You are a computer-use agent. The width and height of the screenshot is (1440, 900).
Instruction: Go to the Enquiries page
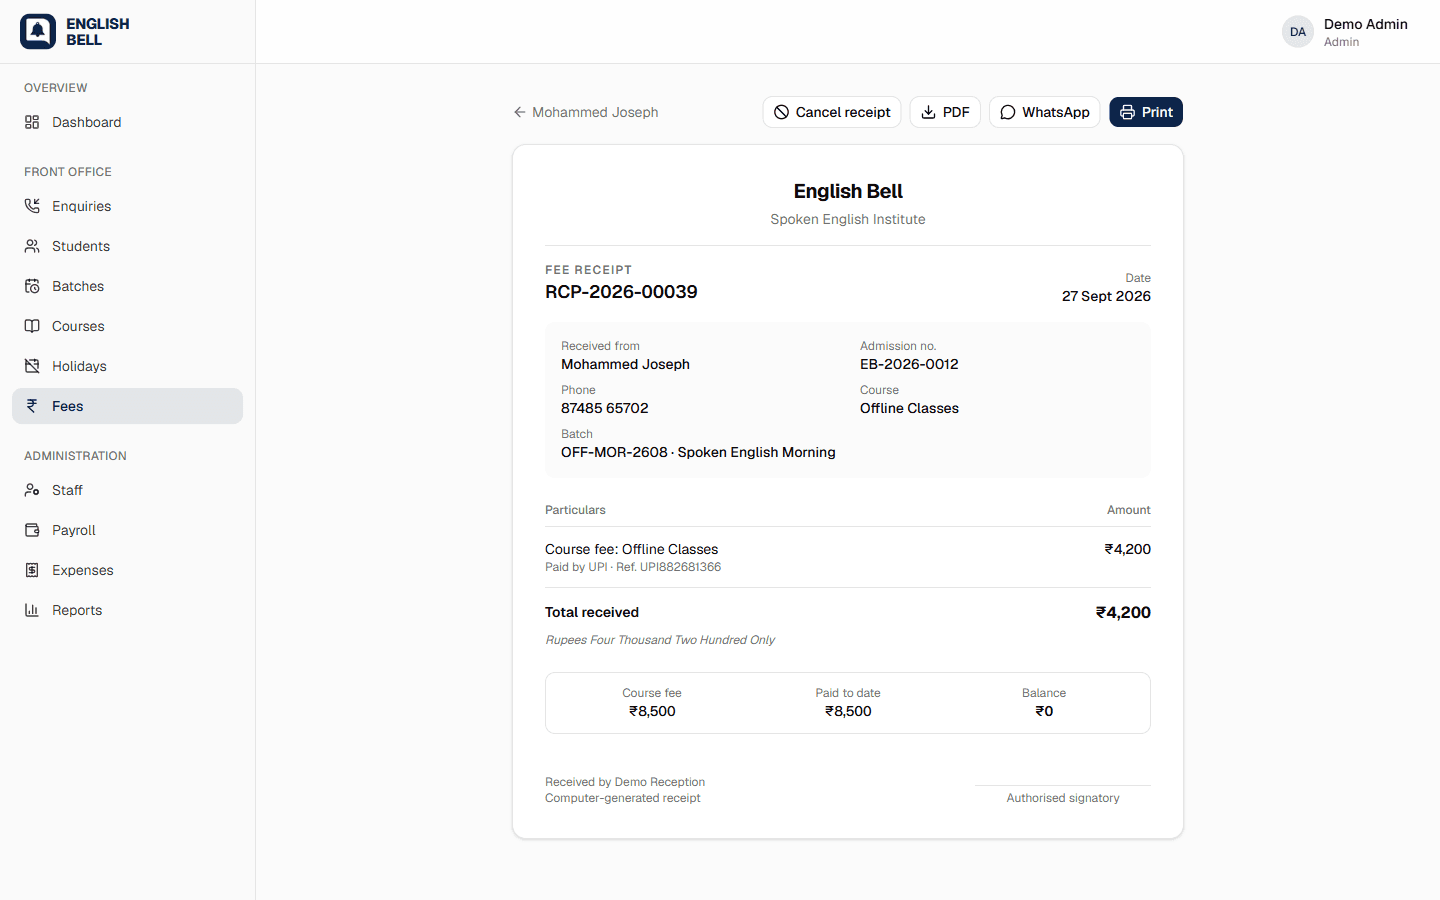pyautogui.click(x=127, y=206)
